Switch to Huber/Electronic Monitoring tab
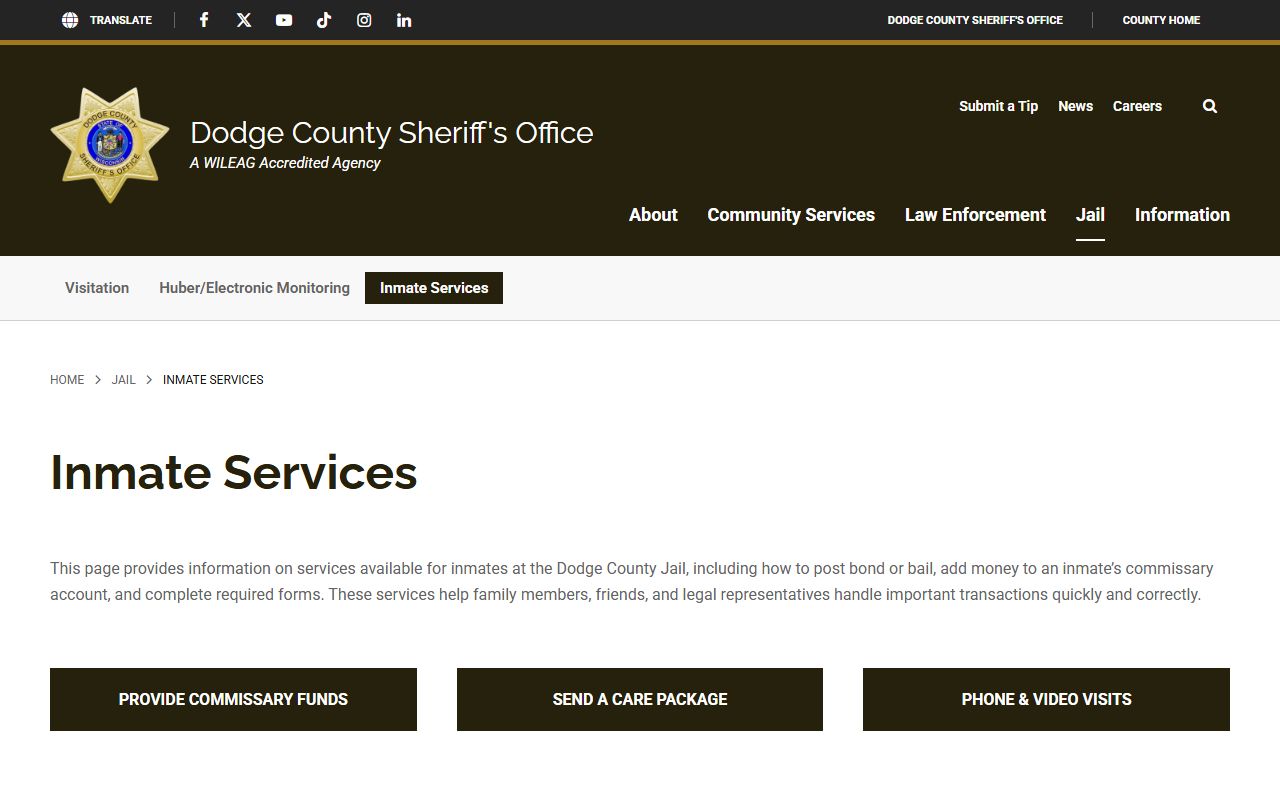This screenshot has width=1280, height=800. [x=254, y=288]
